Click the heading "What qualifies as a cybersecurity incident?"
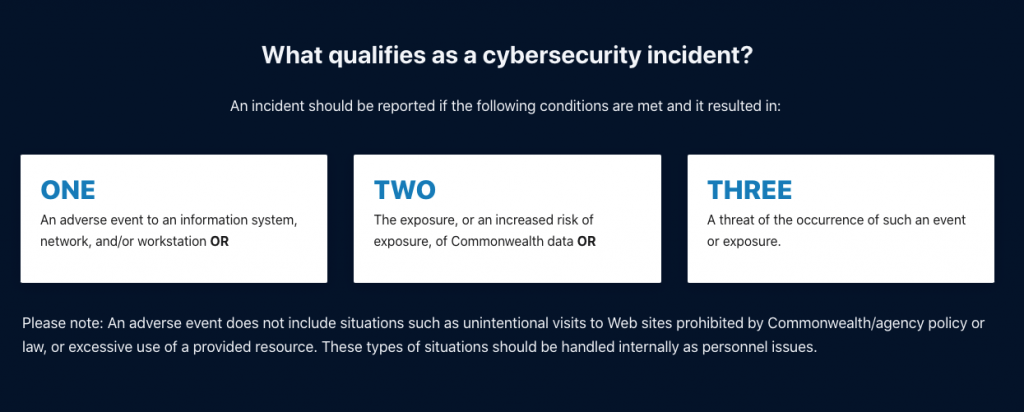The image size is (1024, 412). [507, 55]
